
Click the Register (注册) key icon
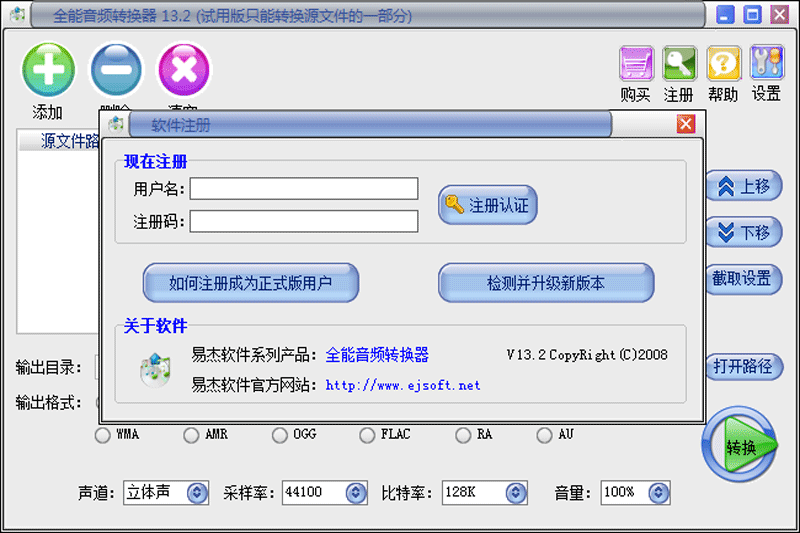[x=679, y=65]
